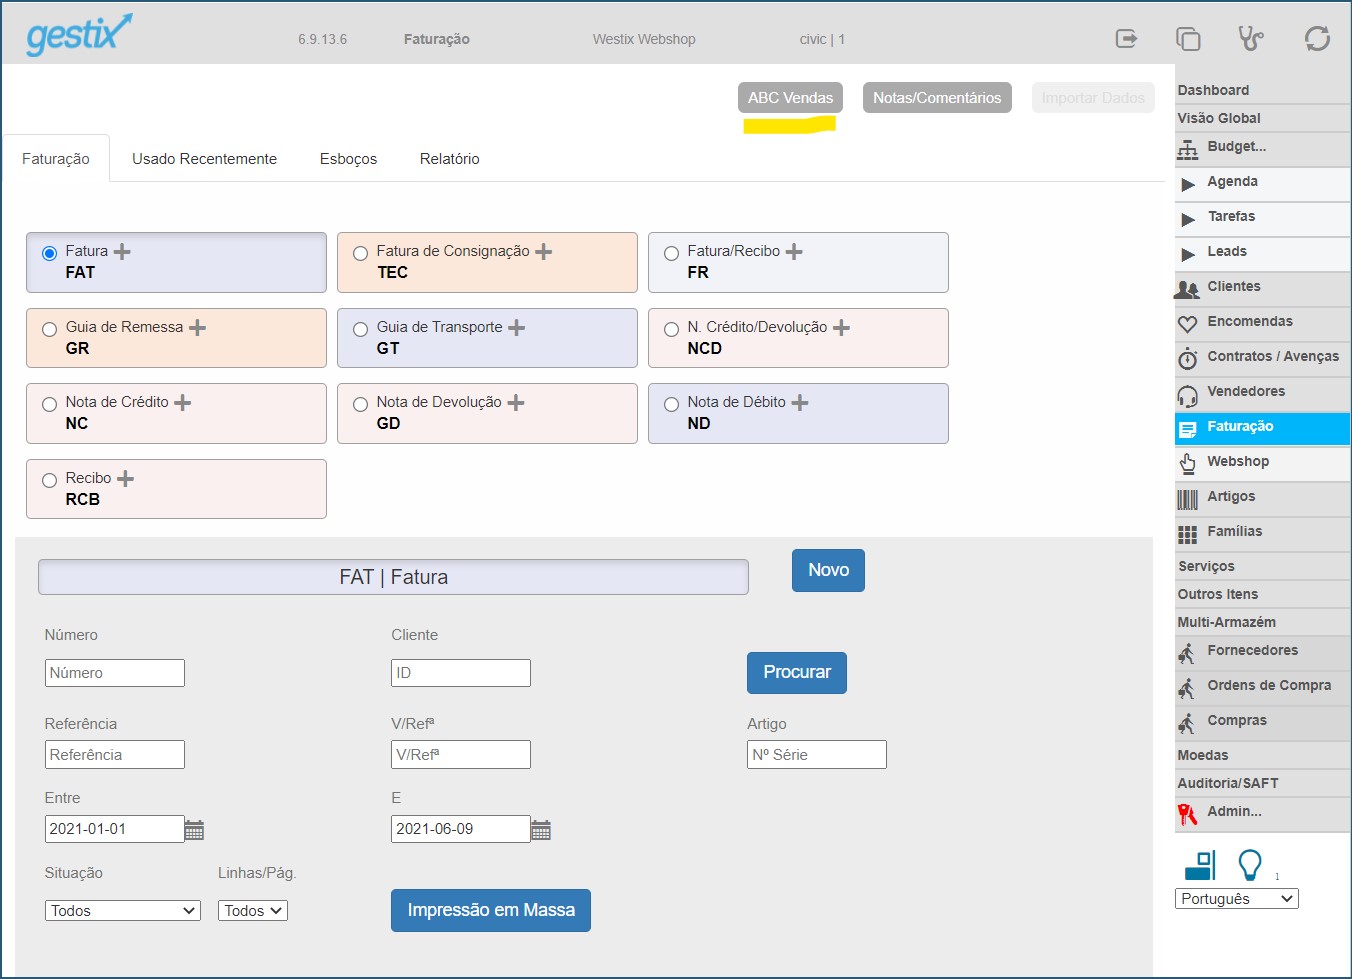Switch to the Usado Recentemente tab

pos(204,159)
